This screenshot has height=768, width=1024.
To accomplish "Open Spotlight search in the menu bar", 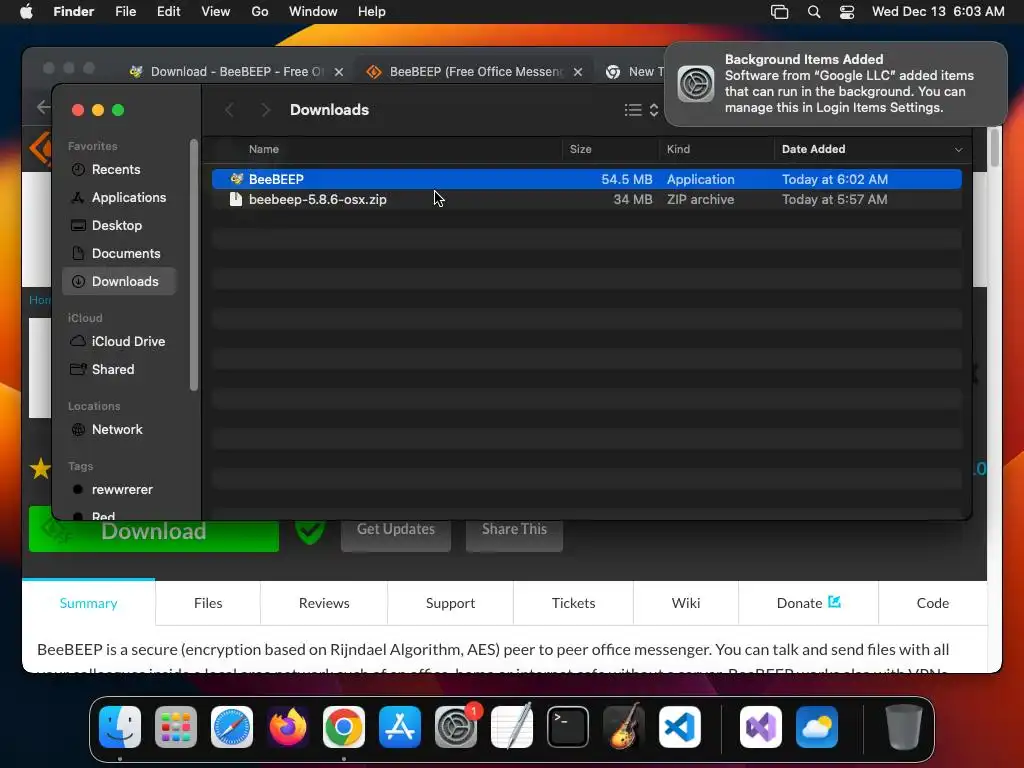I will click(814, 12).
